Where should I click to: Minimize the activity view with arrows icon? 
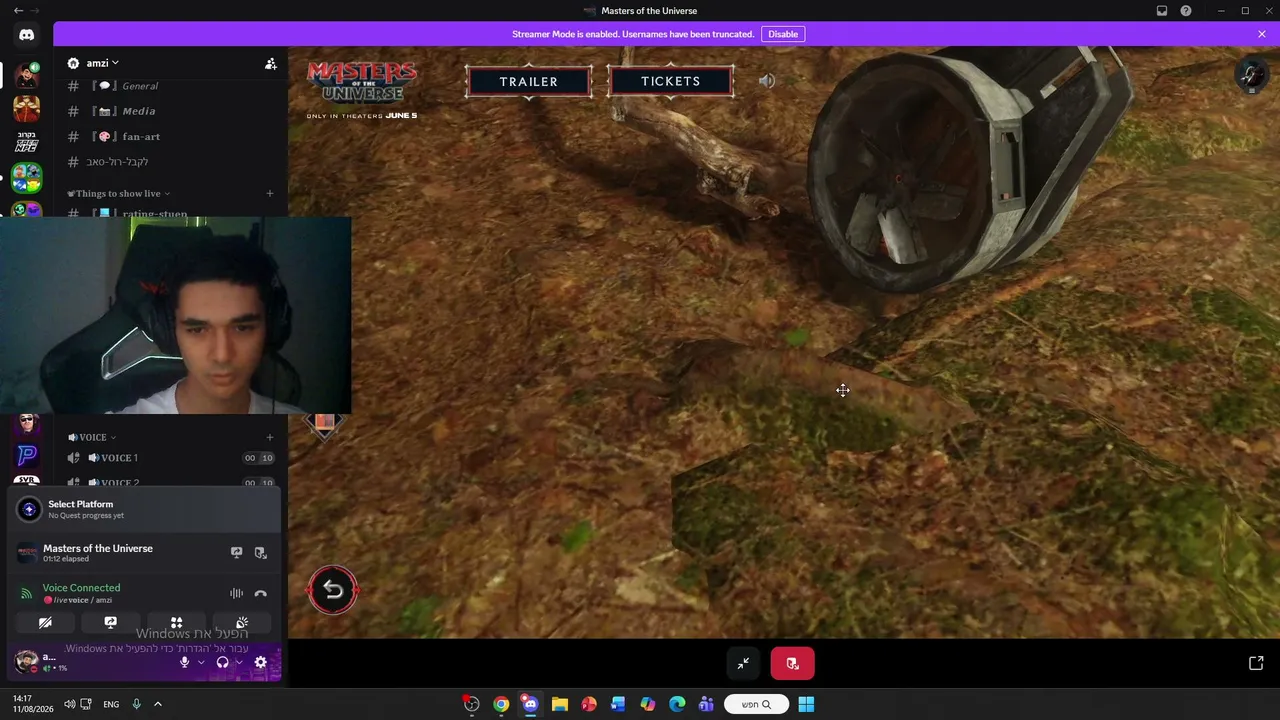[743, 663]
